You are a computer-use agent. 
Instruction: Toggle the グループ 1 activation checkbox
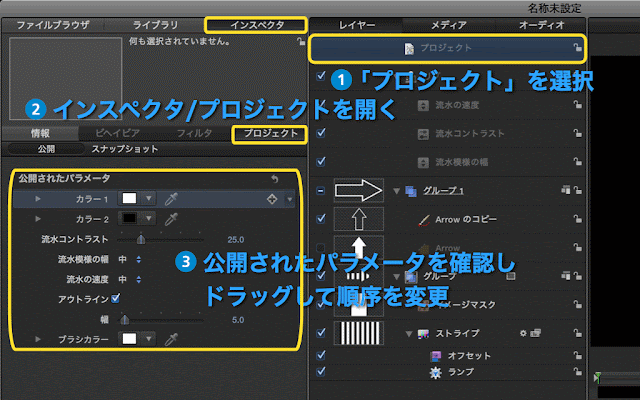coord(321,191)
